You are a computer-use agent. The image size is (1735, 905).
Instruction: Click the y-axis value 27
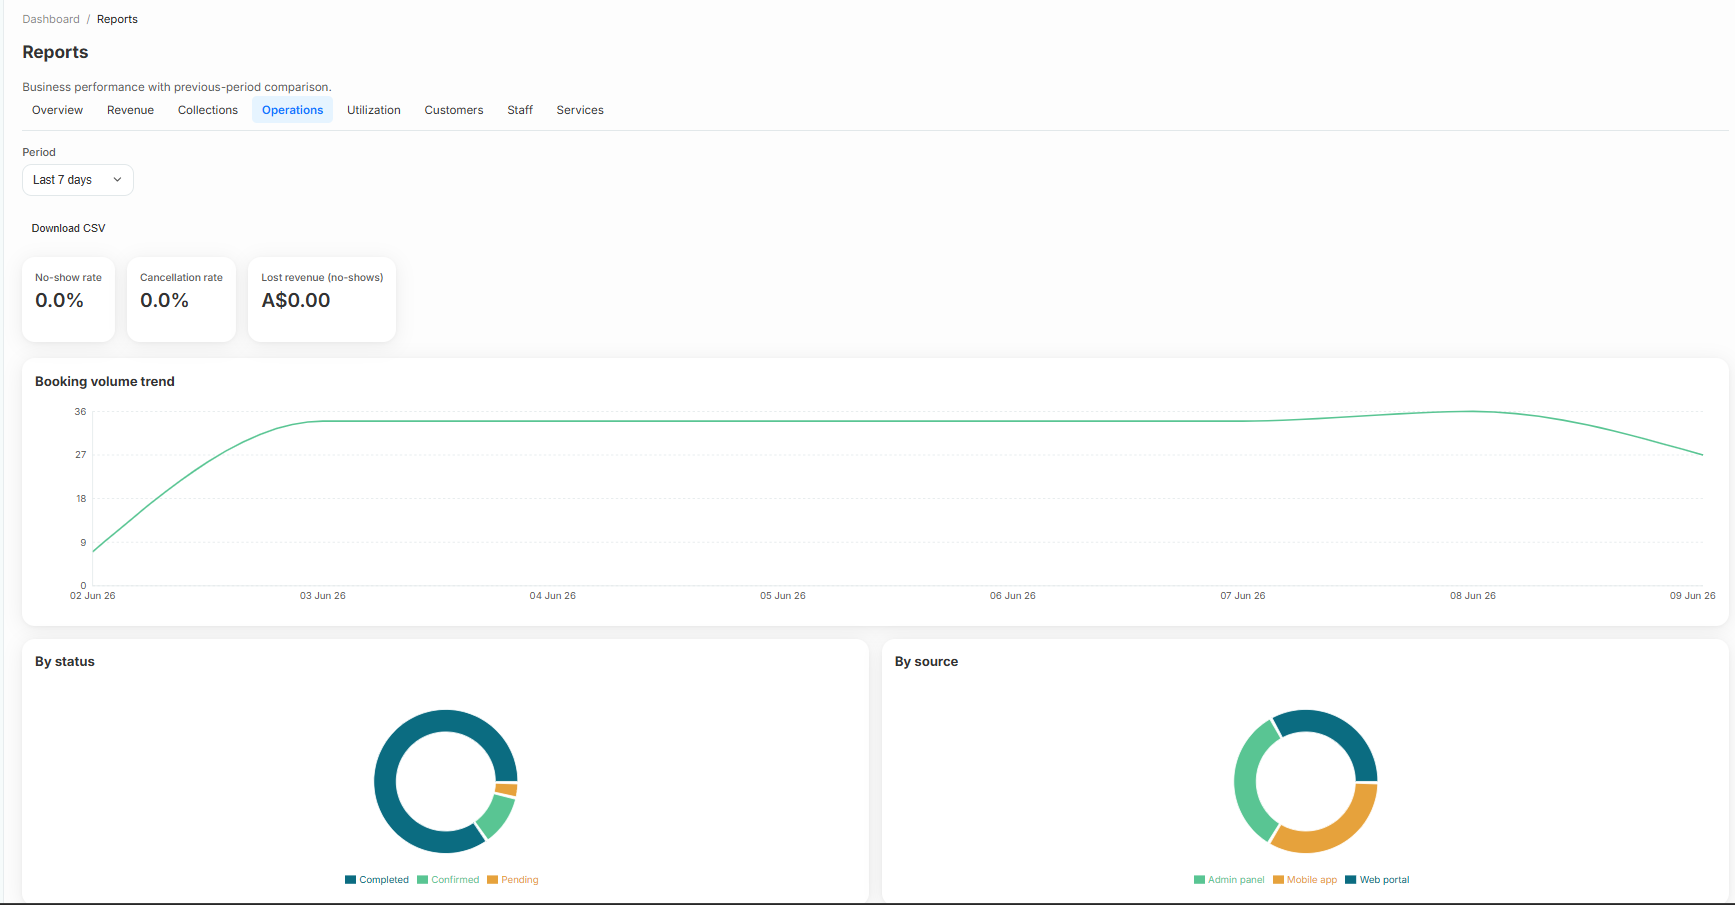pyautogui.click(x=80, y=455)
